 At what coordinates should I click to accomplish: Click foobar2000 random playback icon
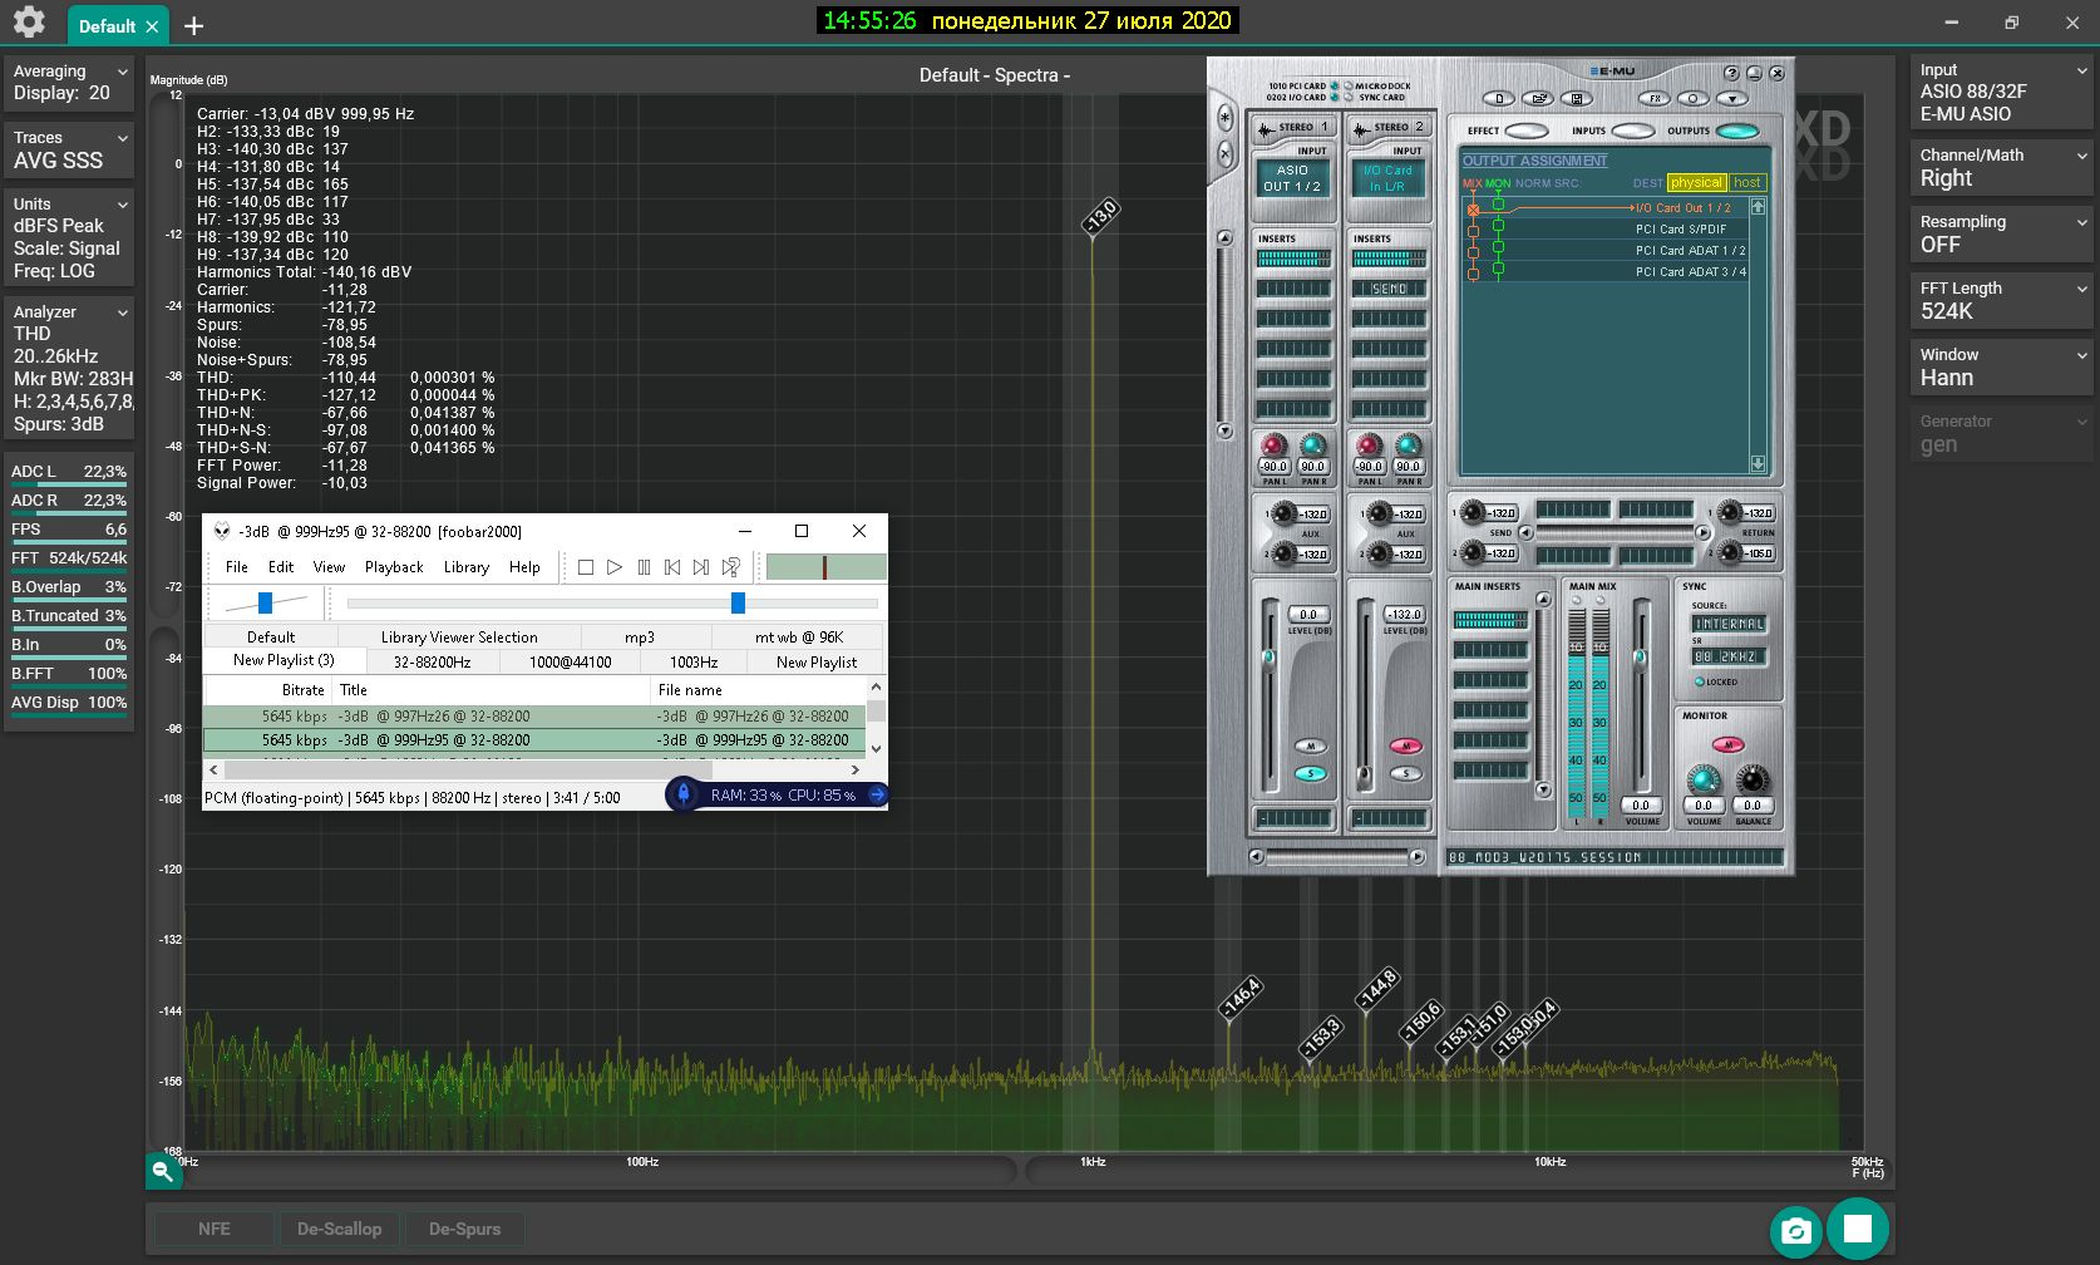tap(731, 567)
